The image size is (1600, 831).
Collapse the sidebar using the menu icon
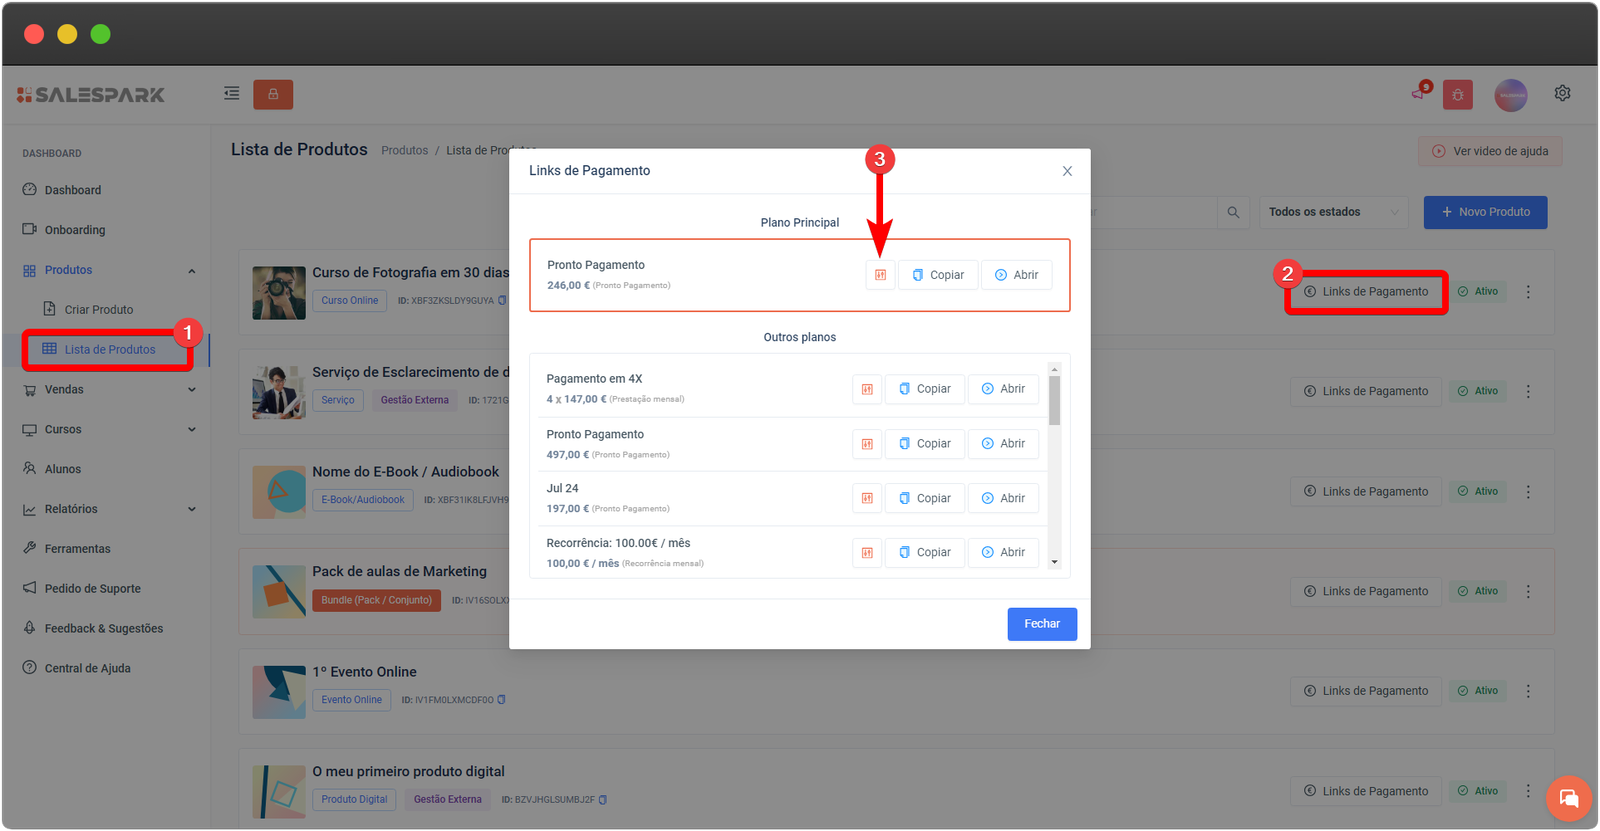coord(231,93)
